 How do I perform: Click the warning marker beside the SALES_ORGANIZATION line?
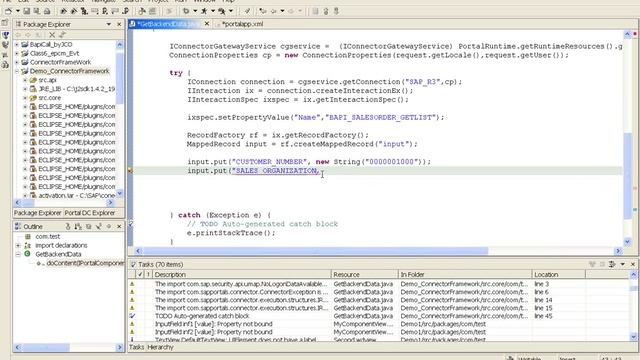[131, 171]
